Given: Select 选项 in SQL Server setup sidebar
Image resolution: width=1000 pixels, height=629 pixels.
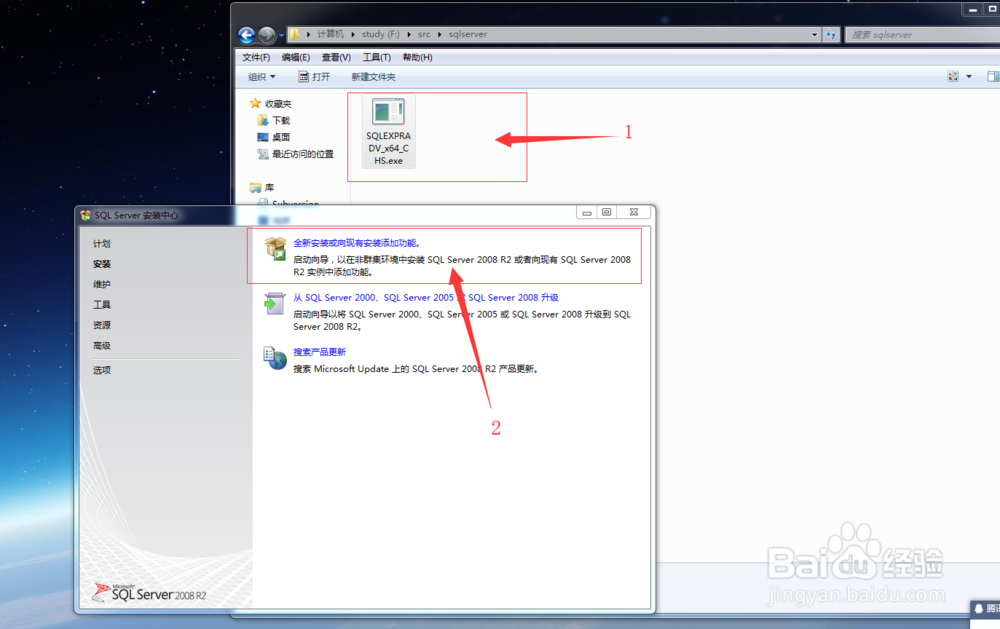Looking at the screenshot, I should pos(101,370).
